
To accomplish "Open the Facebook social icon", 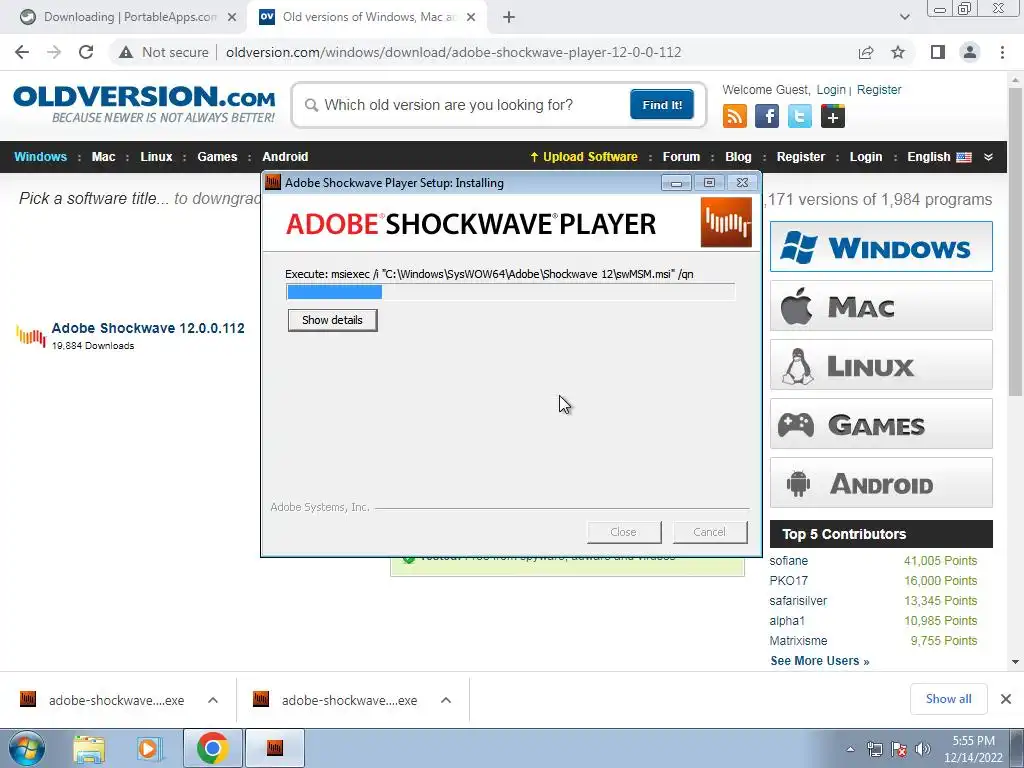I will coord(767,116).
